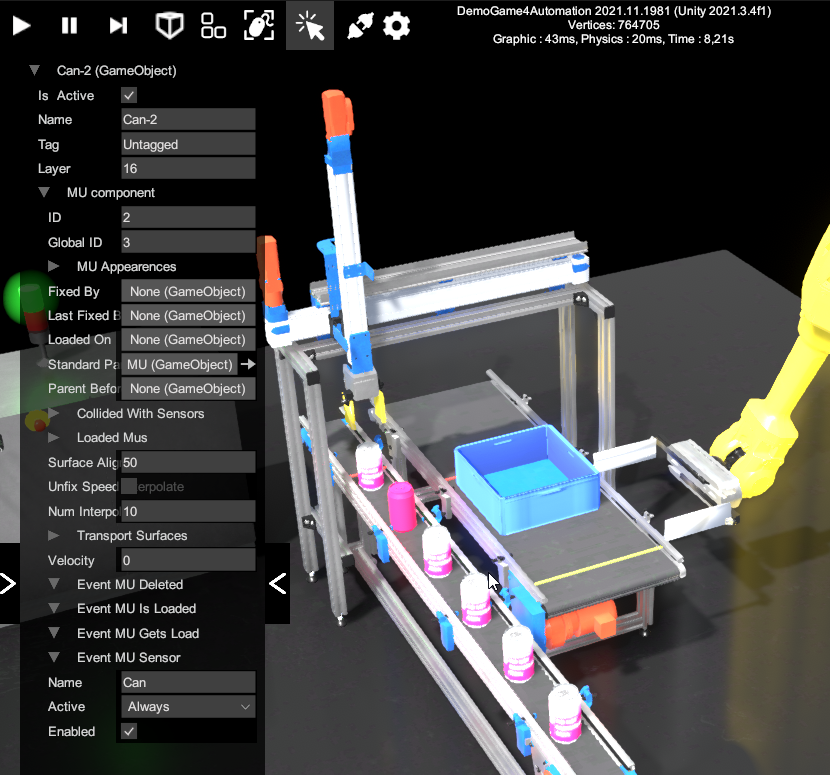The image size is (830, 775).
Task: Toggle the object selection cursor tool
Action: click(x=310, y=26)
